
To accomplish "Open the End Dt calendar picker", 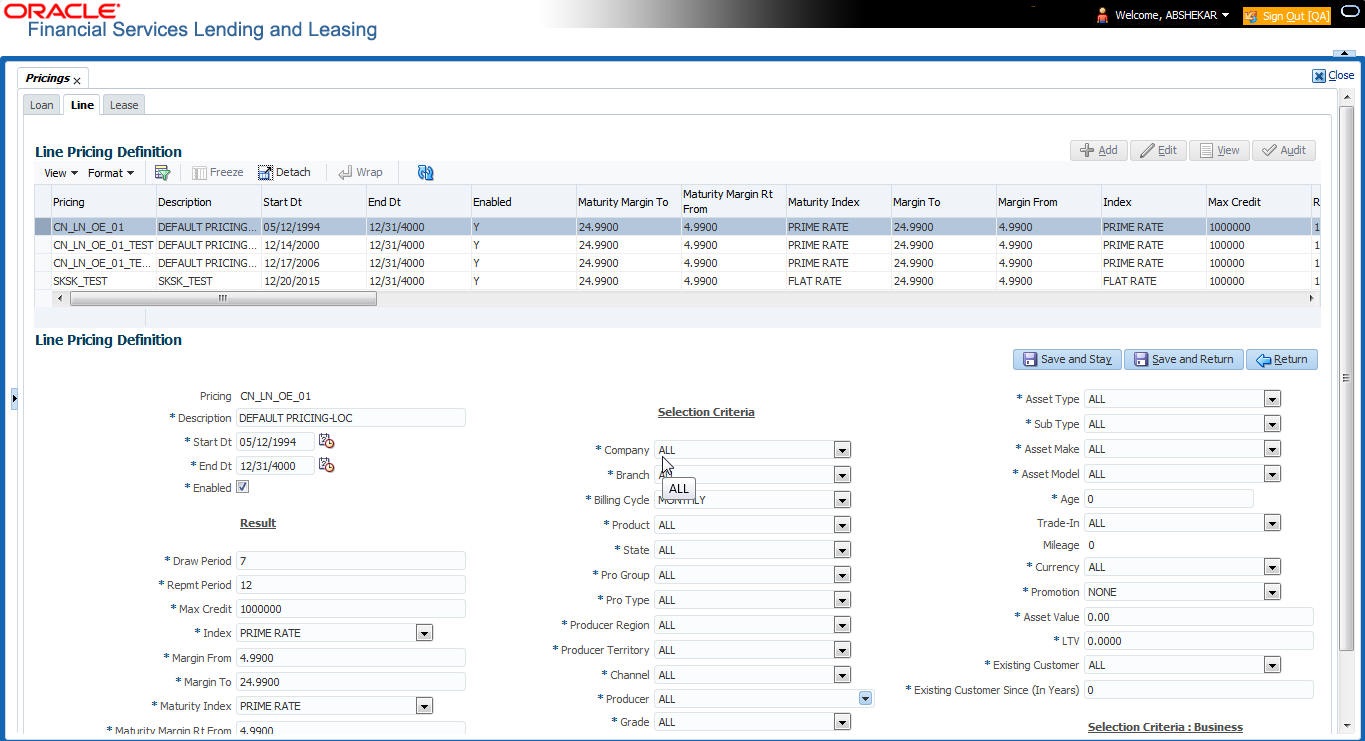I will coord(326,465).
